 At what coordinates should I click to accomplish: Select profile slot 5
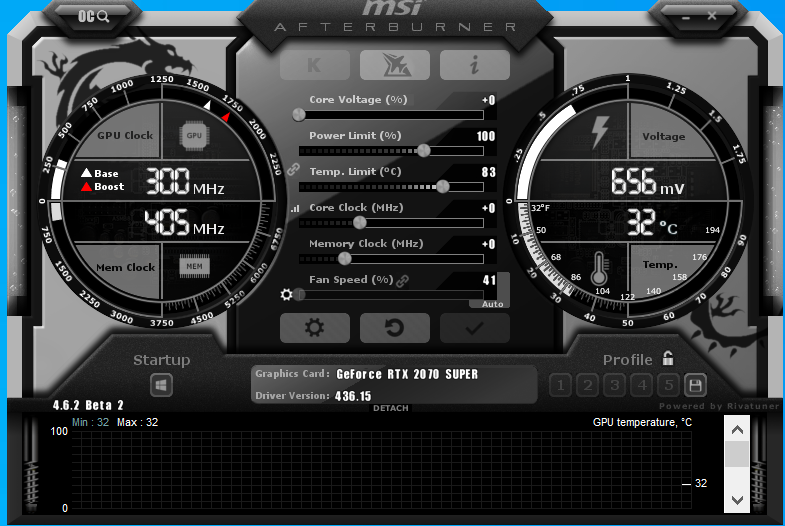tap(668, 385)
